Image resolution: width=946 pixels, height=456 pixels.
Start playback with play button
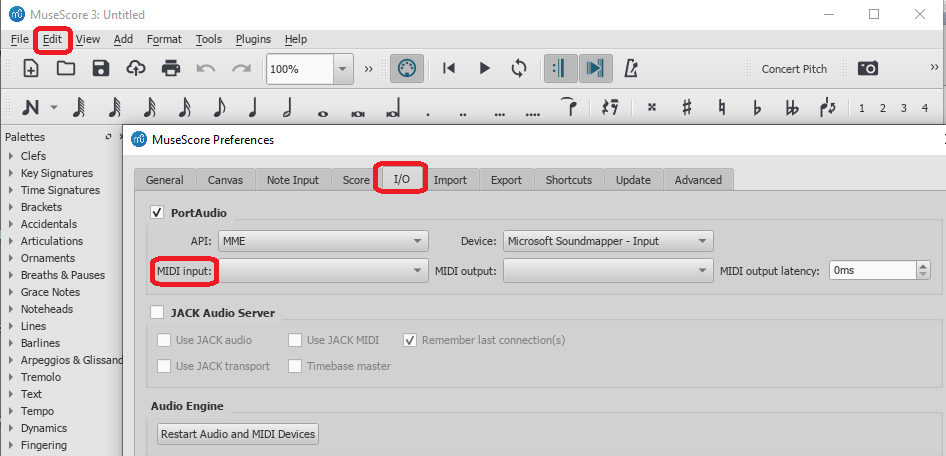tap(484, 68)
